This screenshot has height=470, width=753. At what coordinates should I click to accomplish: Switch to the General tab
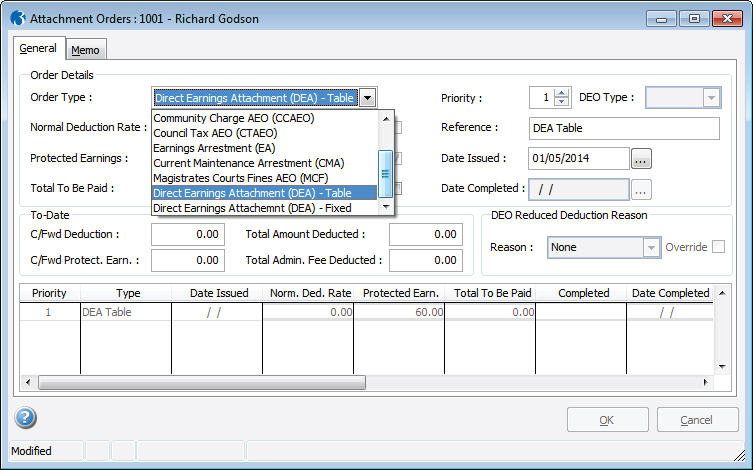38,48
